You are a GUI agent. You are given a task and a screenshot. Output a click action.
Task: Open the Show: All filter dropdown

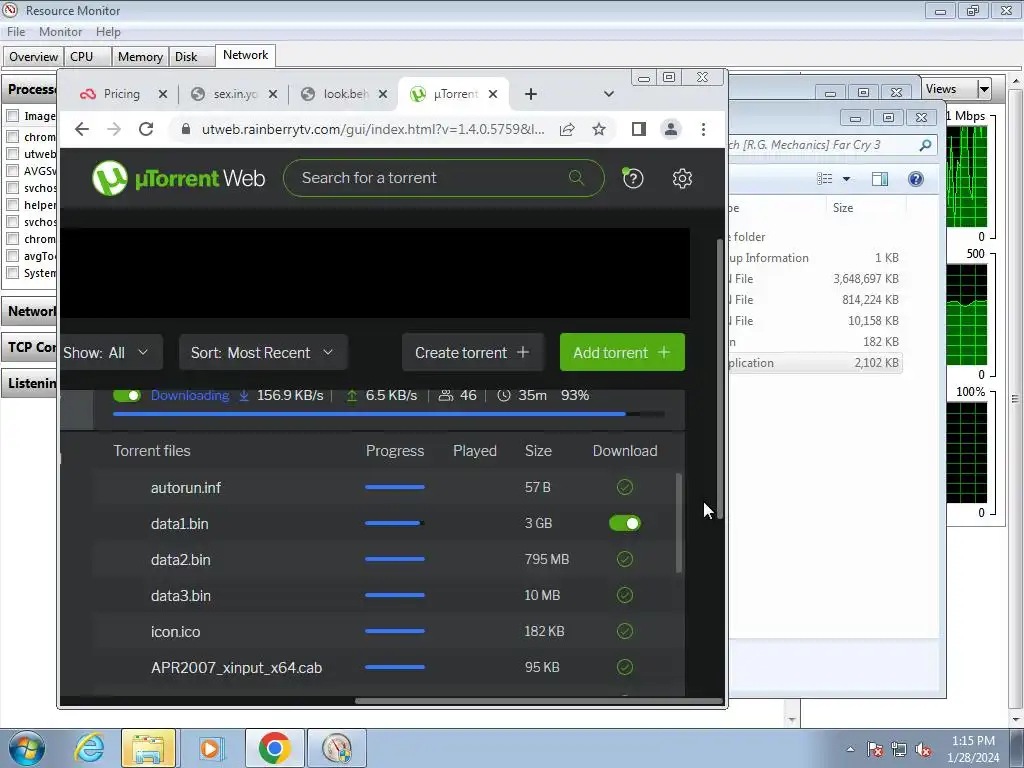coord(110,353)
